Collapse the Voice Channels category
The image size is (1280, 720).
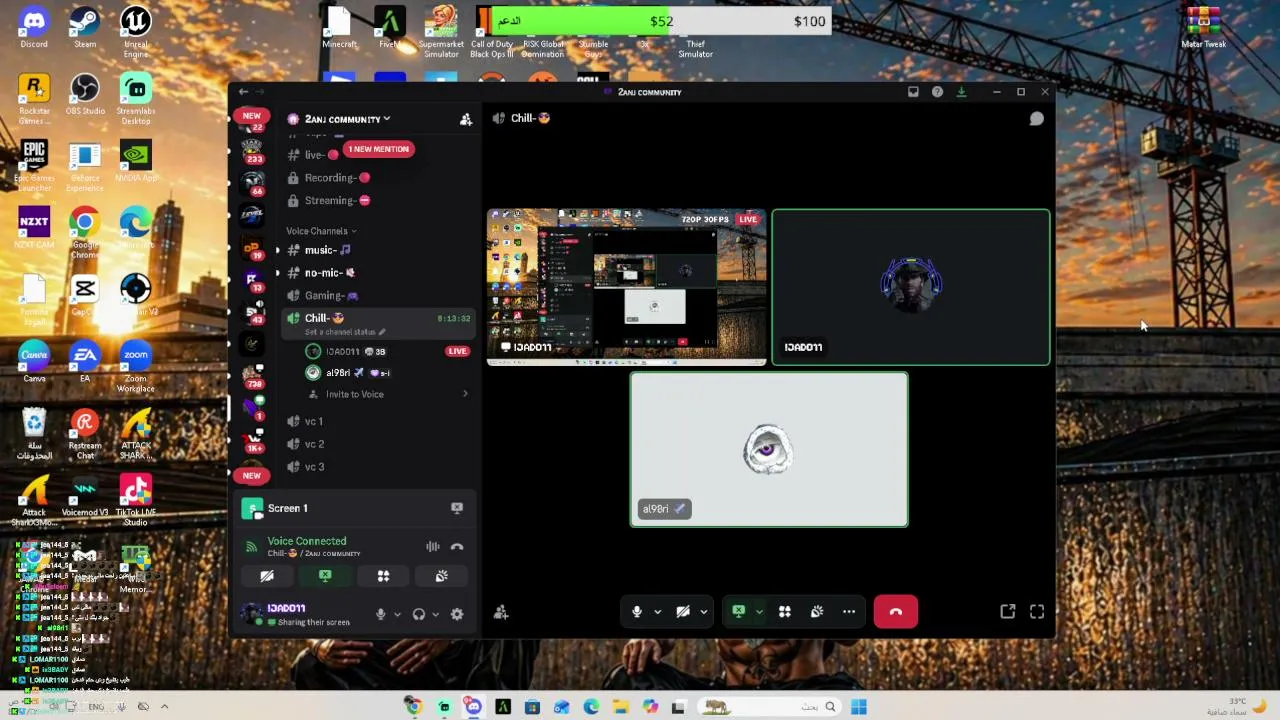321,231
